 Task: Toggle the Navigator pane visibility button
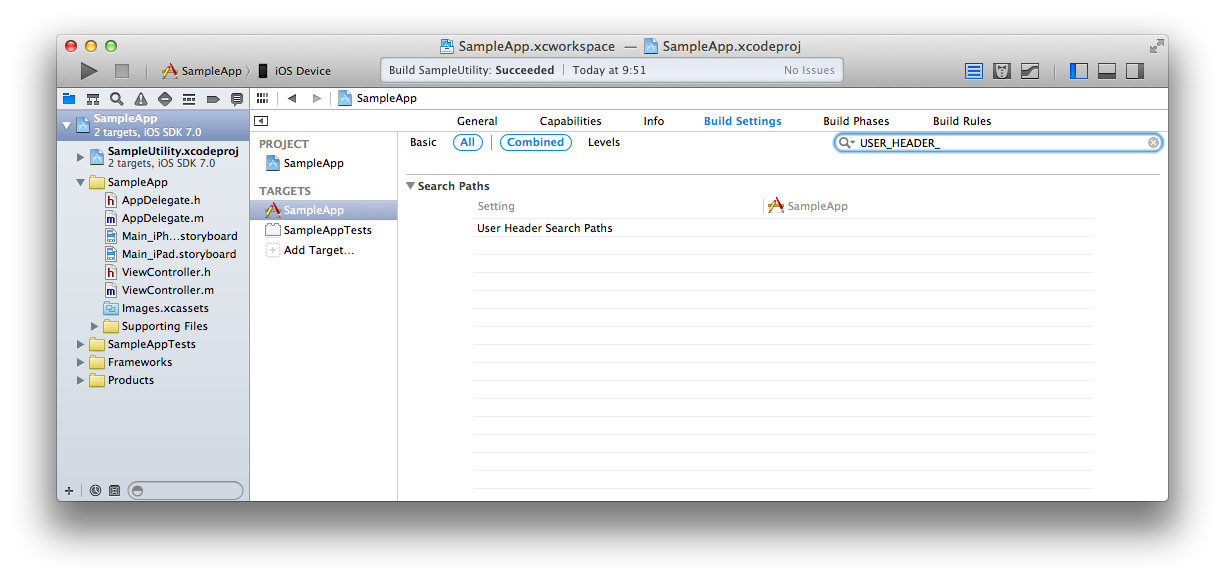(1079, 71)
